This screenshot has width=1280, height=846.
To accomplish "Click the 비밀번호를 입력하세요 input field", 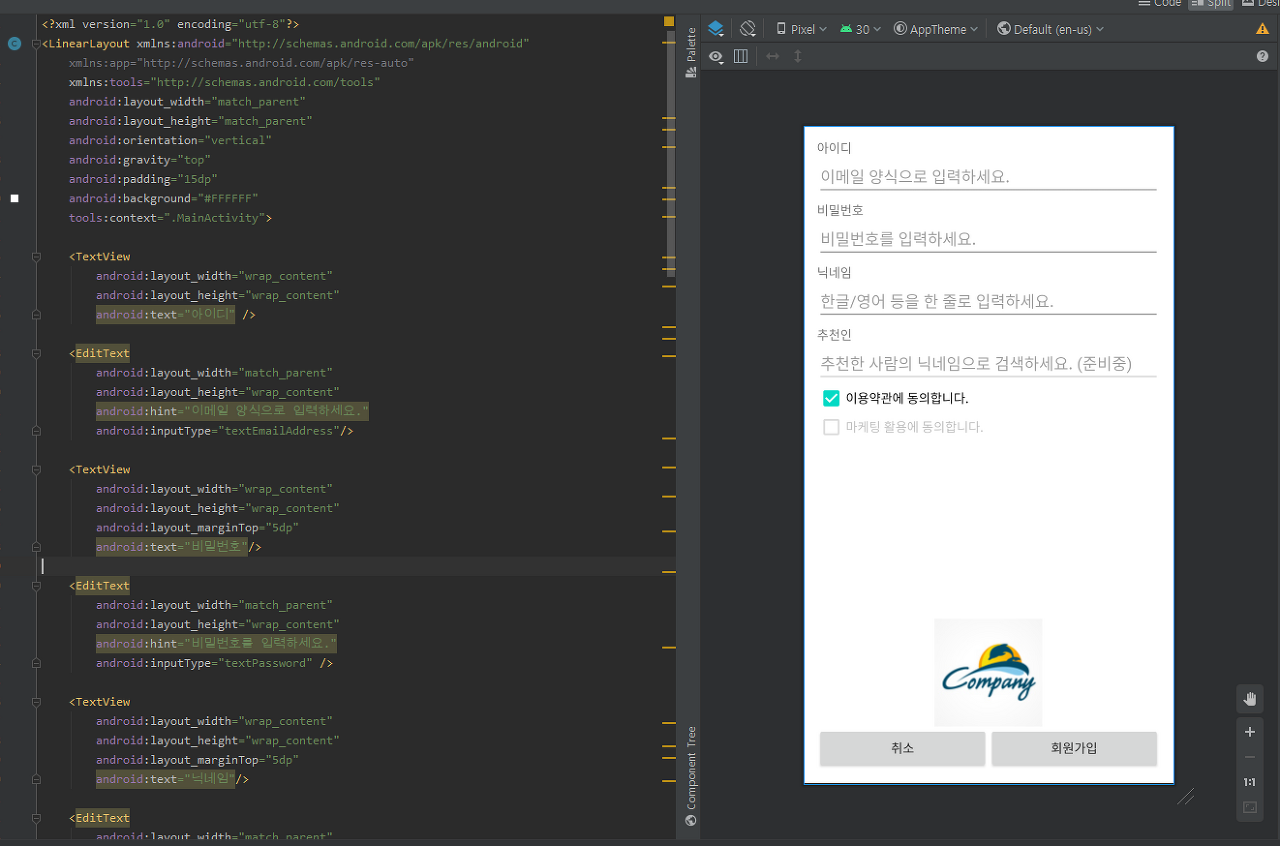I will pyautogui.click(x=988, y=239).
